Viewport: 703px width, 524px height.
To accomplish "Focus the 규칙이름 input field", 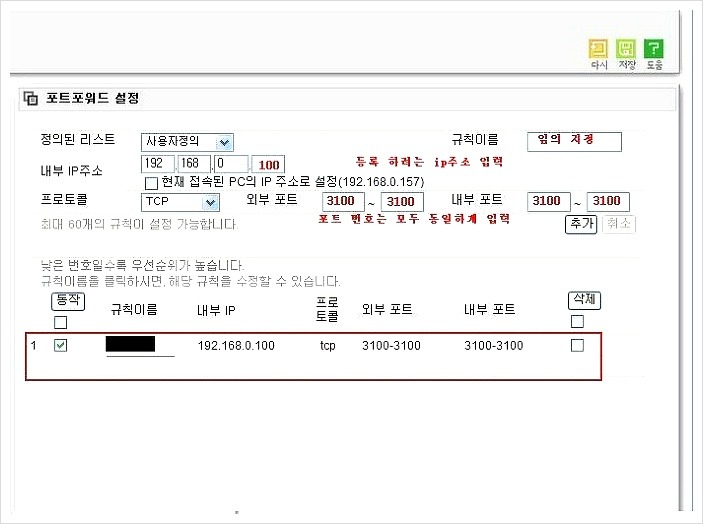I will coord(574,142).
